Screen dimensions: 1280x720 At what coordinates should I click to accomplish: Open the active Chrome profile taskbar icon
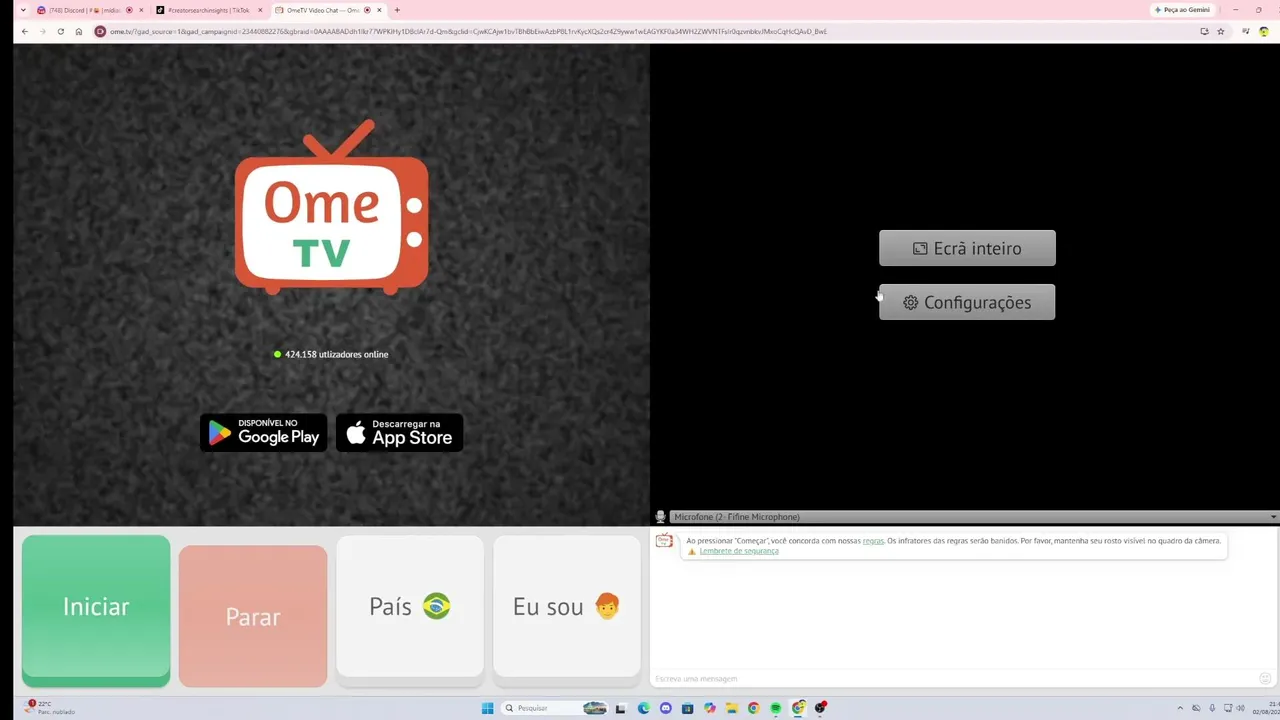[798, 708]
